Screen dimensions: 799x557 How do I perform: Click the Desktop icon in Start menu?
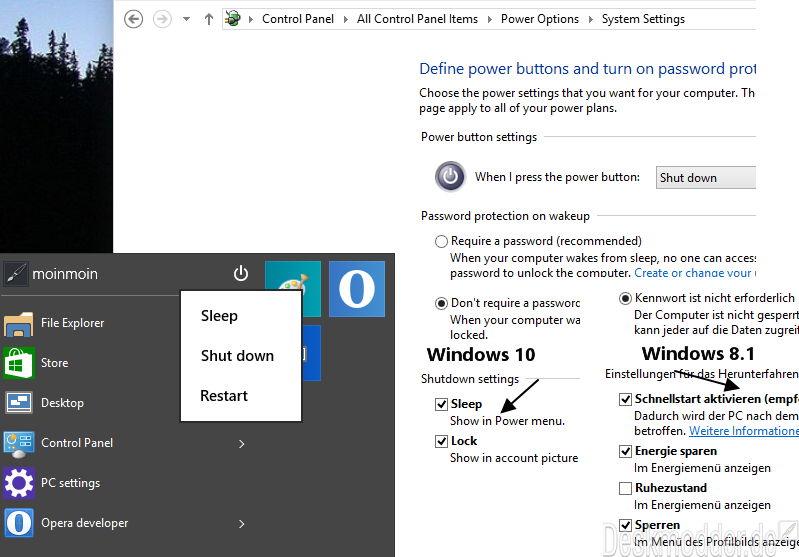tap(19, 403)
